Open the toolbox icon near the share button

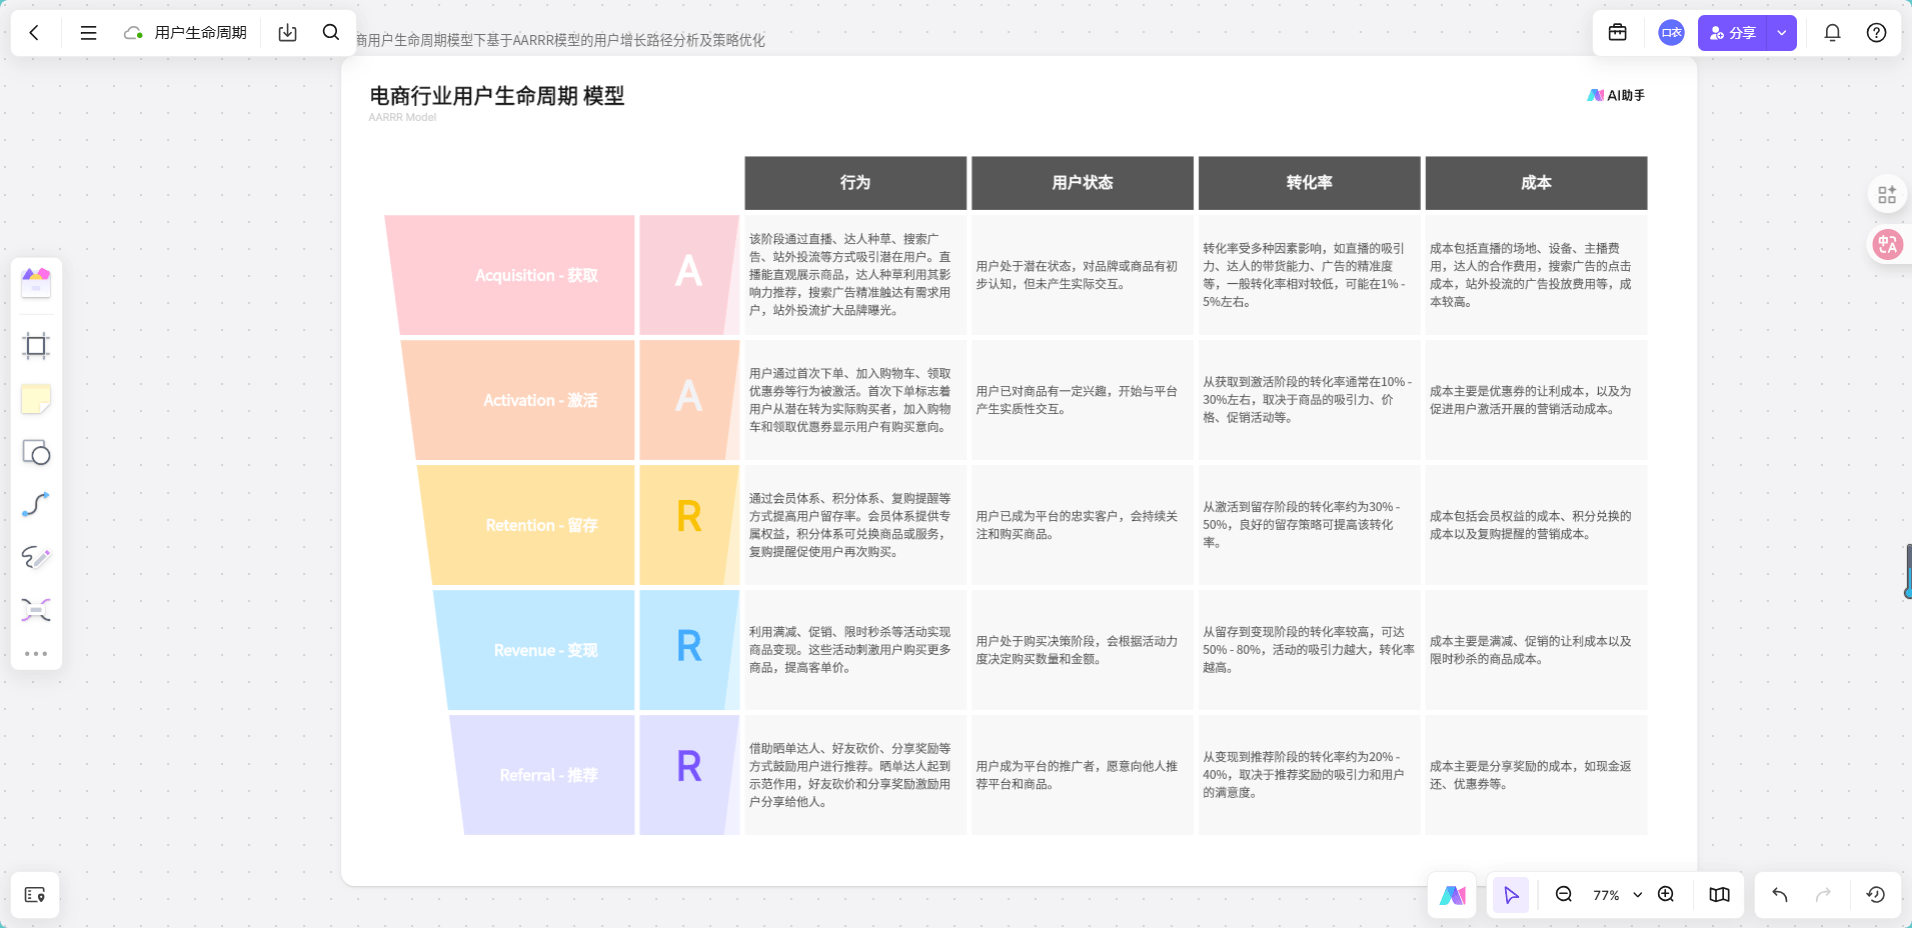[1618, 32]
